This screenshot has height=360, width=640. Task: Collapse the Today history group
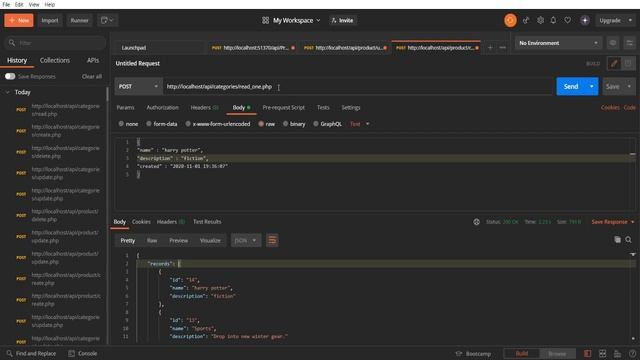tap(7, 92)
